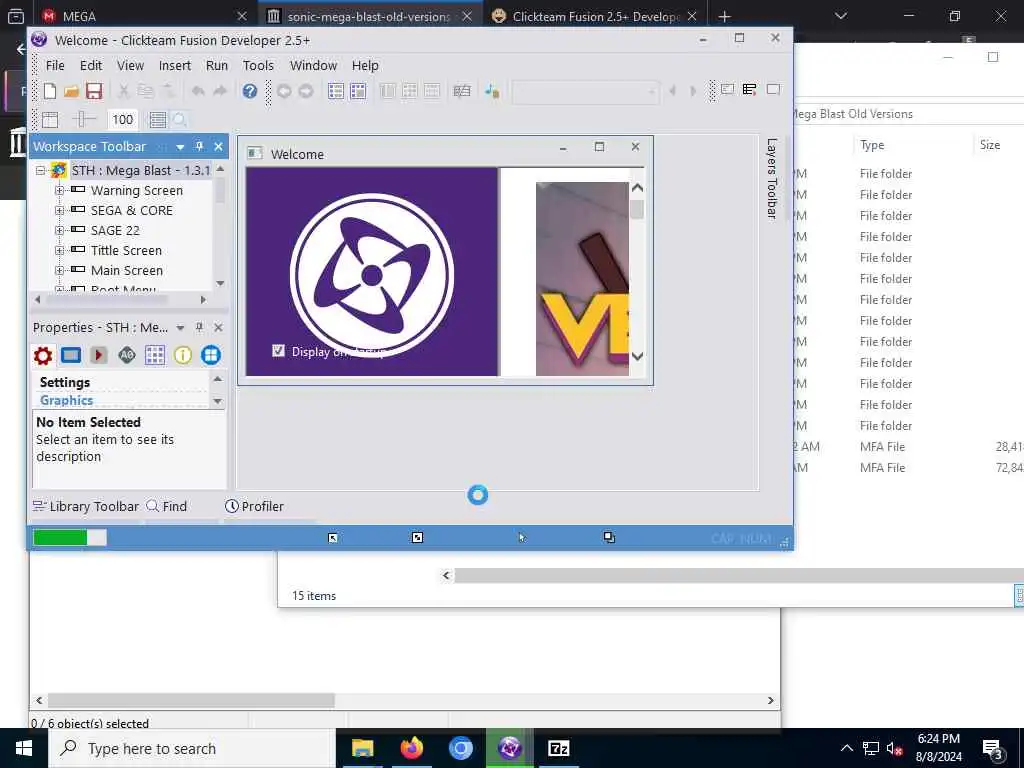Click the Undo arrow in the toolbar

tap(198, 91)
